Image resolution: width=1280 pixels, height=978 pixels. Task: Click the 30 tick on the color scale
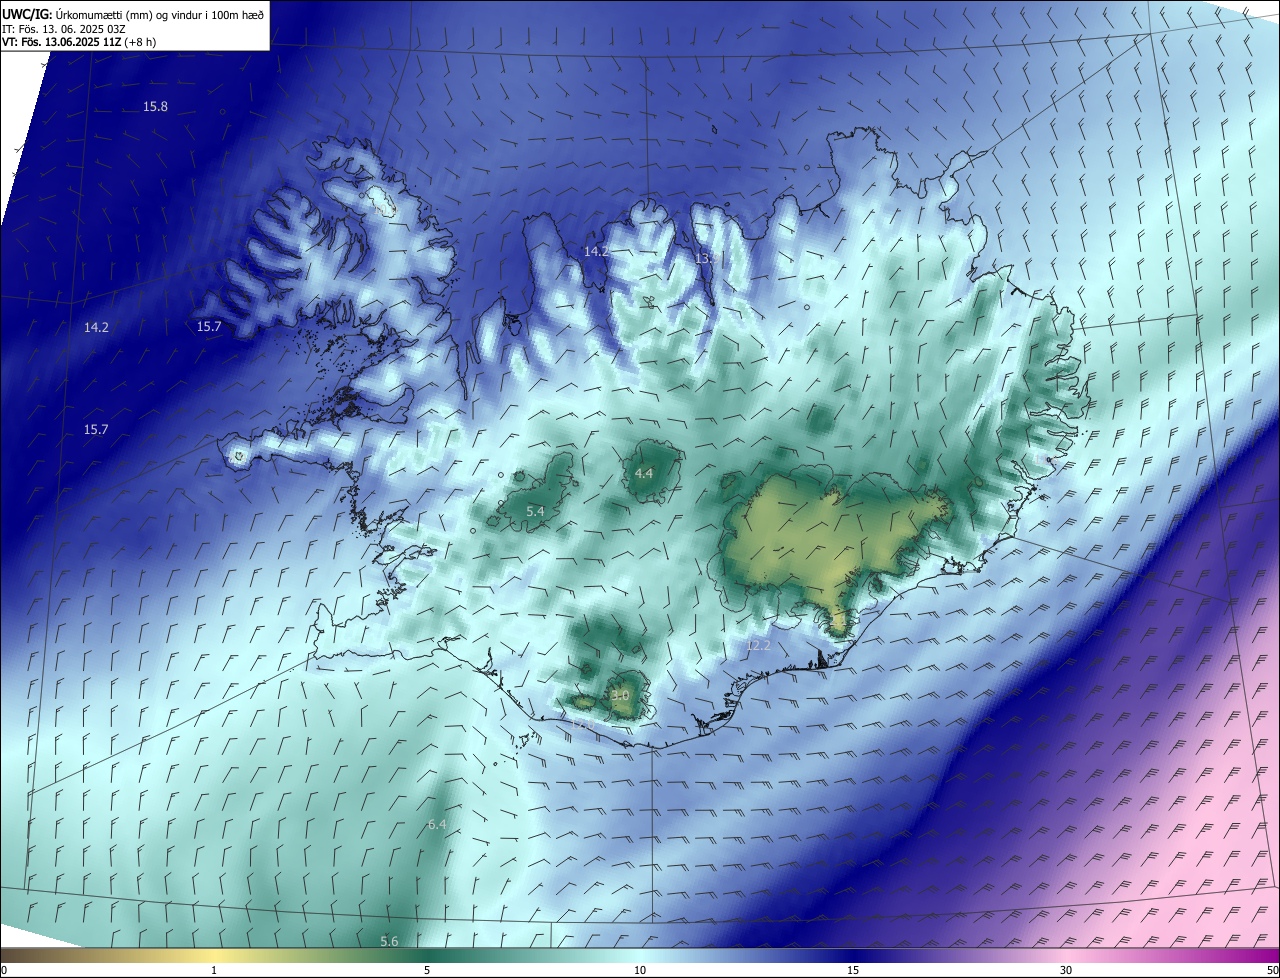point(1066,970)
